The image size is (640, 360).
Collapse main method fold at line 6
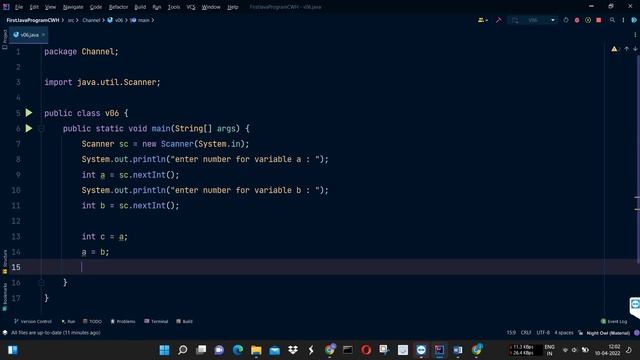point(41,129)
